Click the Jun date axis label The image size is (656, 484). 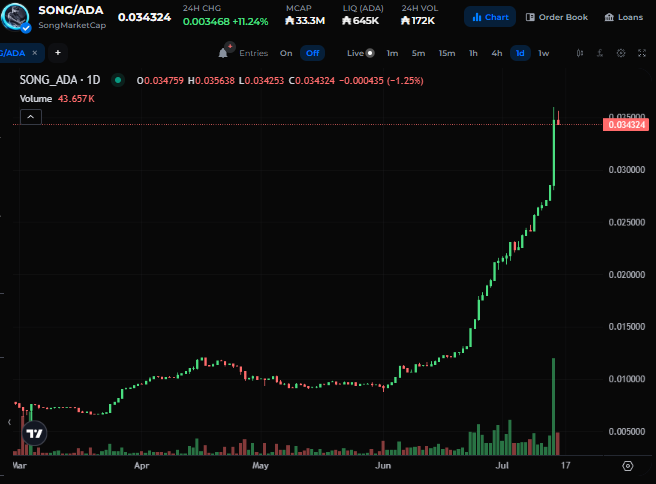click(383, 466)
